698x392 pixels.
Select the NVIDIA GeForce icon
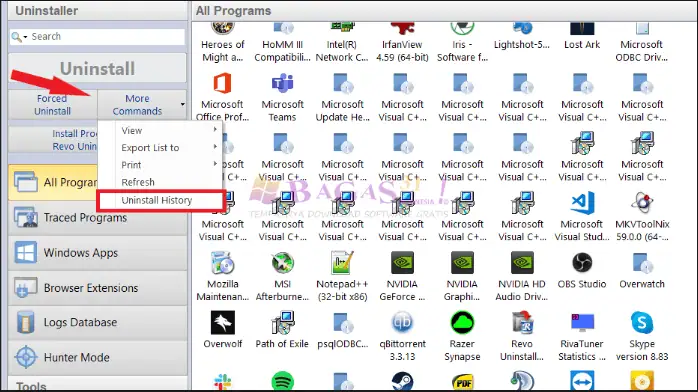(x=402, y=263)
